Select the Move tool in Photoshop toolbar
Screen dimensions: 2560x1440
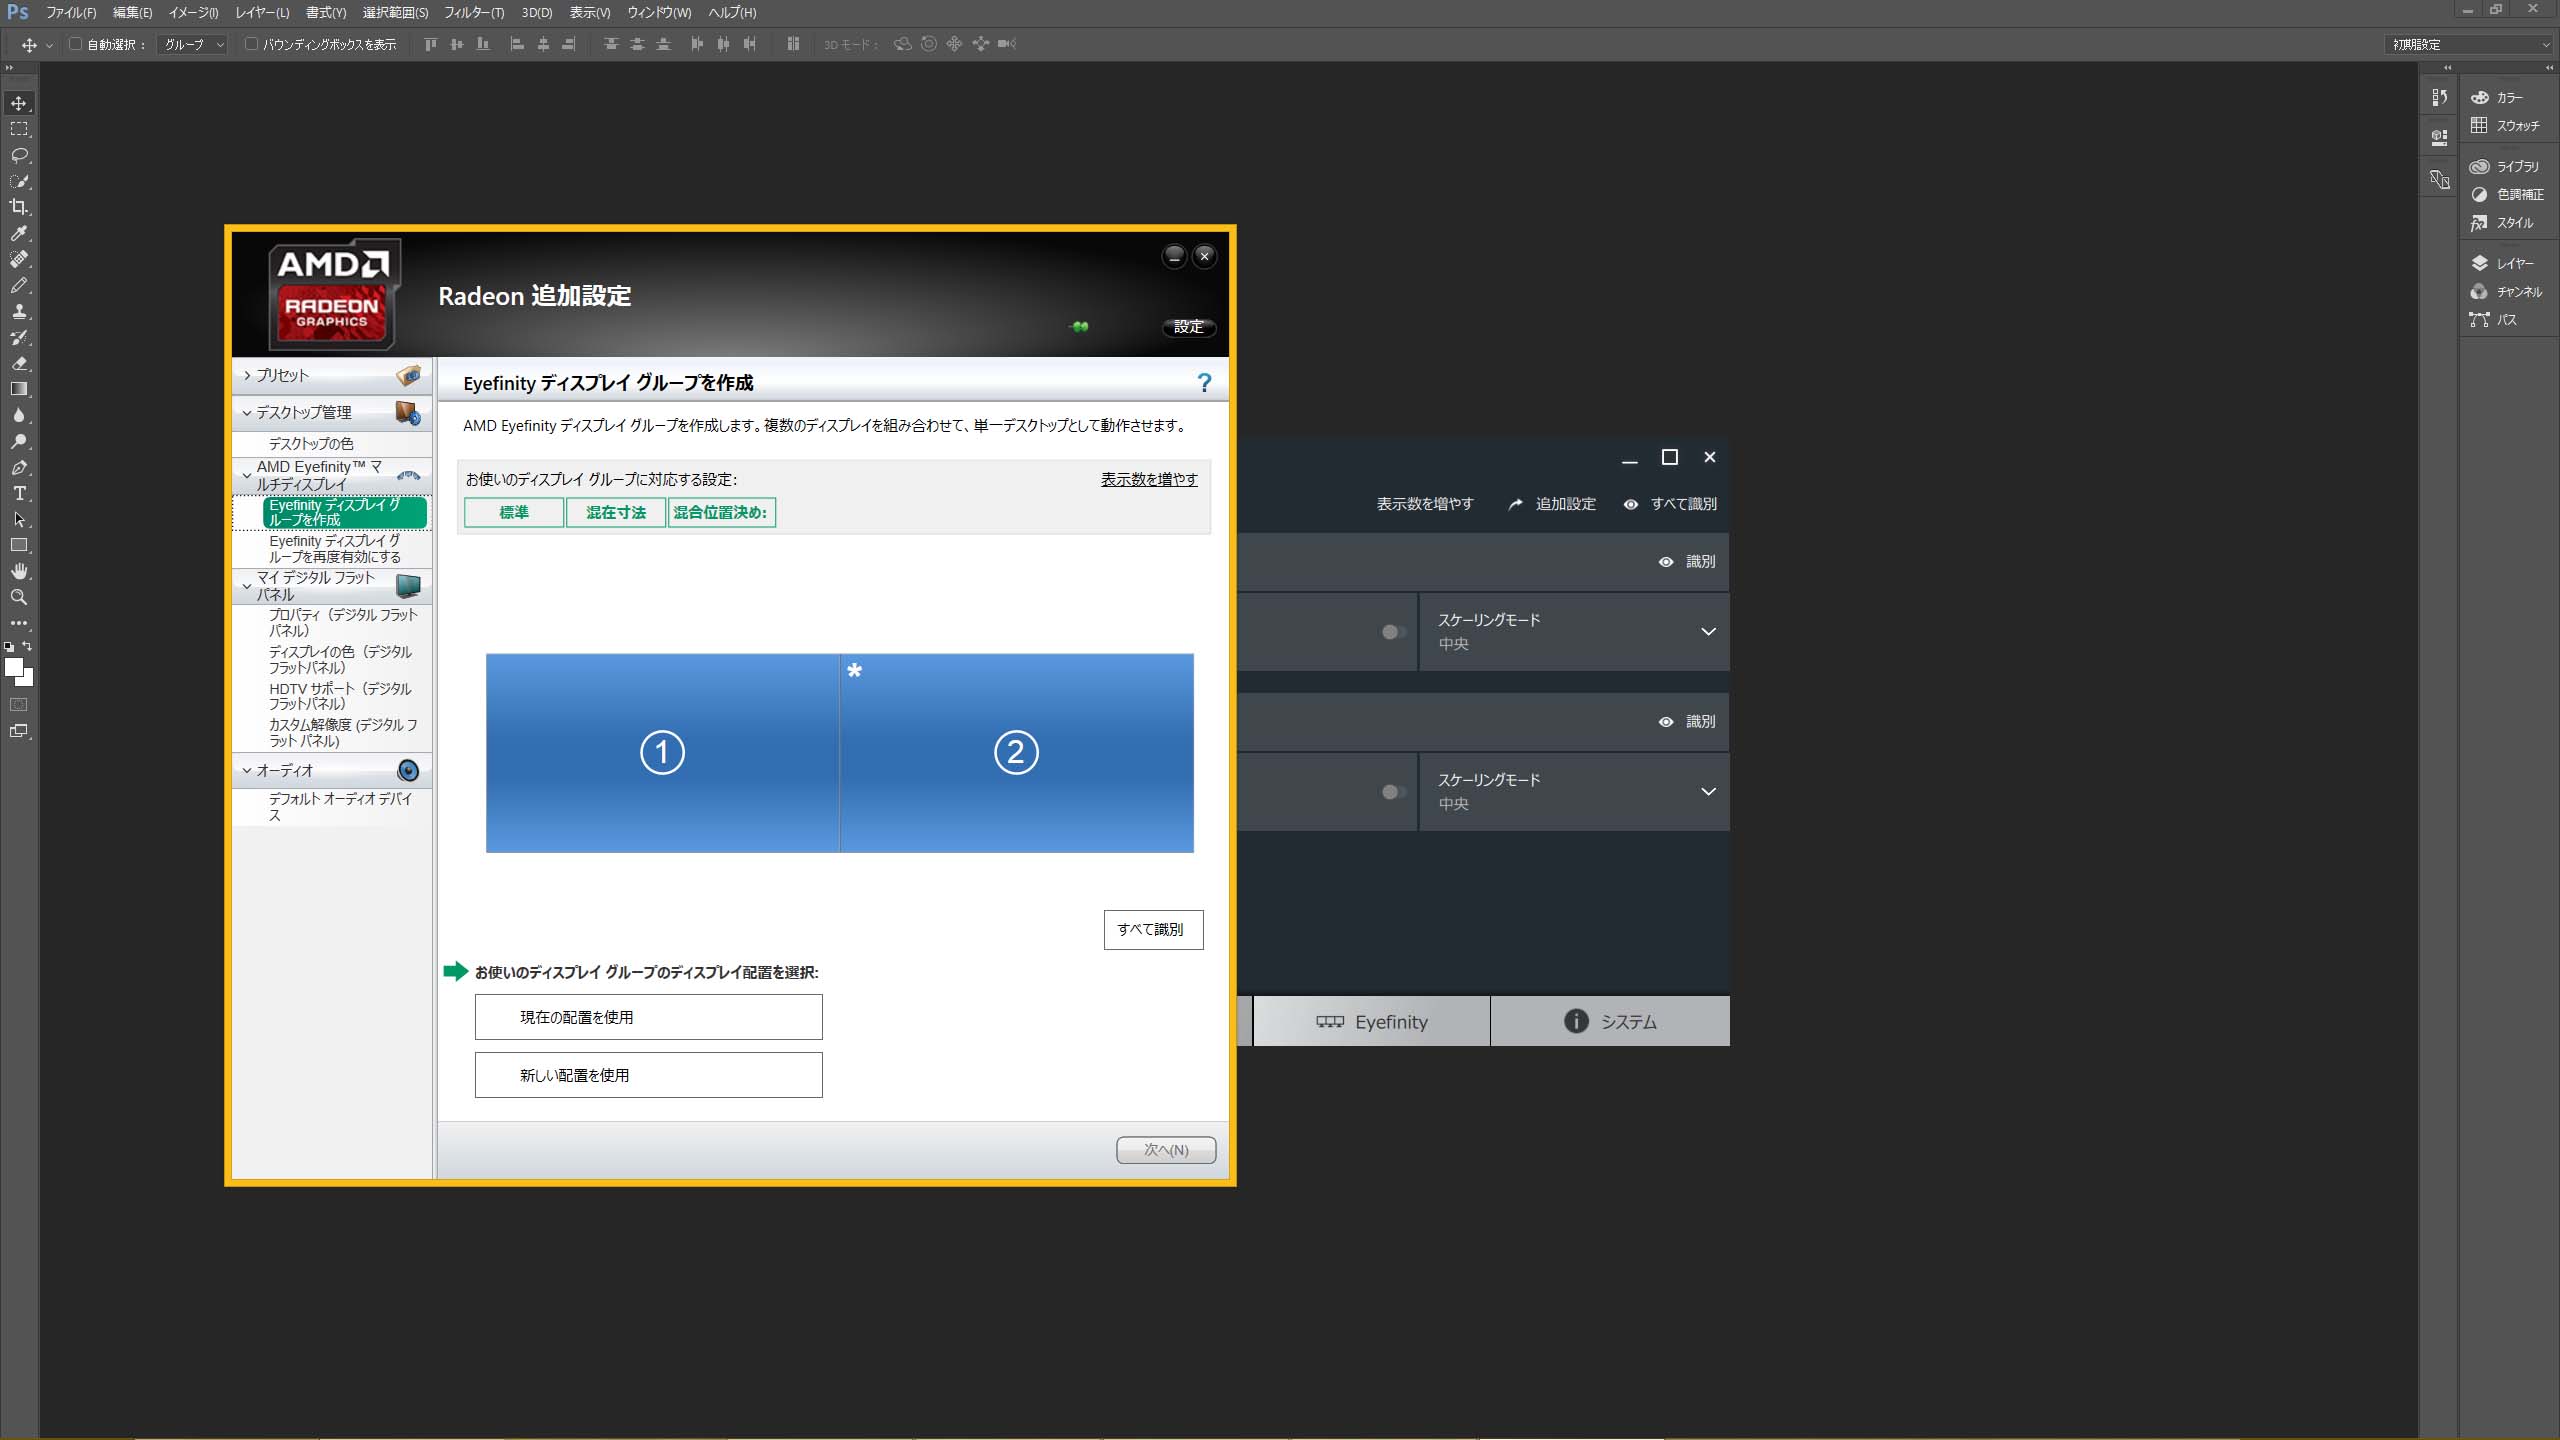pyautogui.click(x=19, y=103)
